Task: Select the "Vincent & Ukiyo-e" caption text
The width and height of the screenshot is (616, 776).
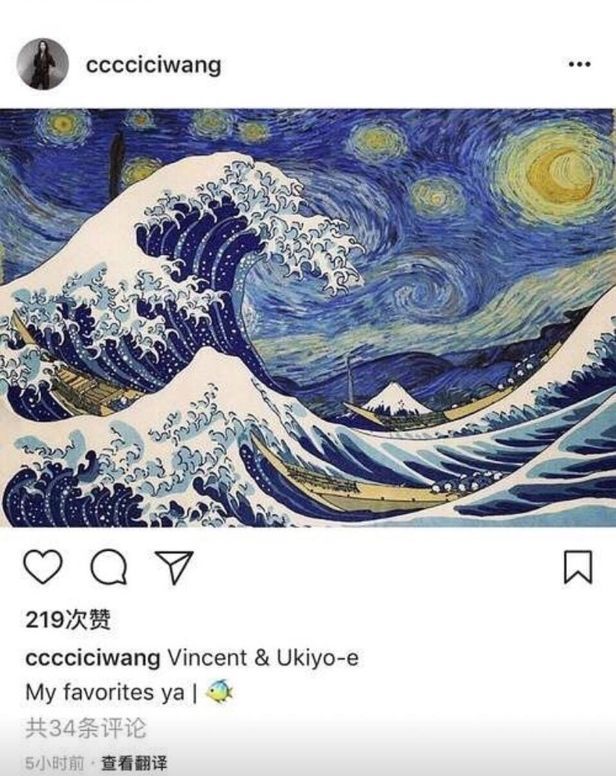Action: [x=263, y=658]
